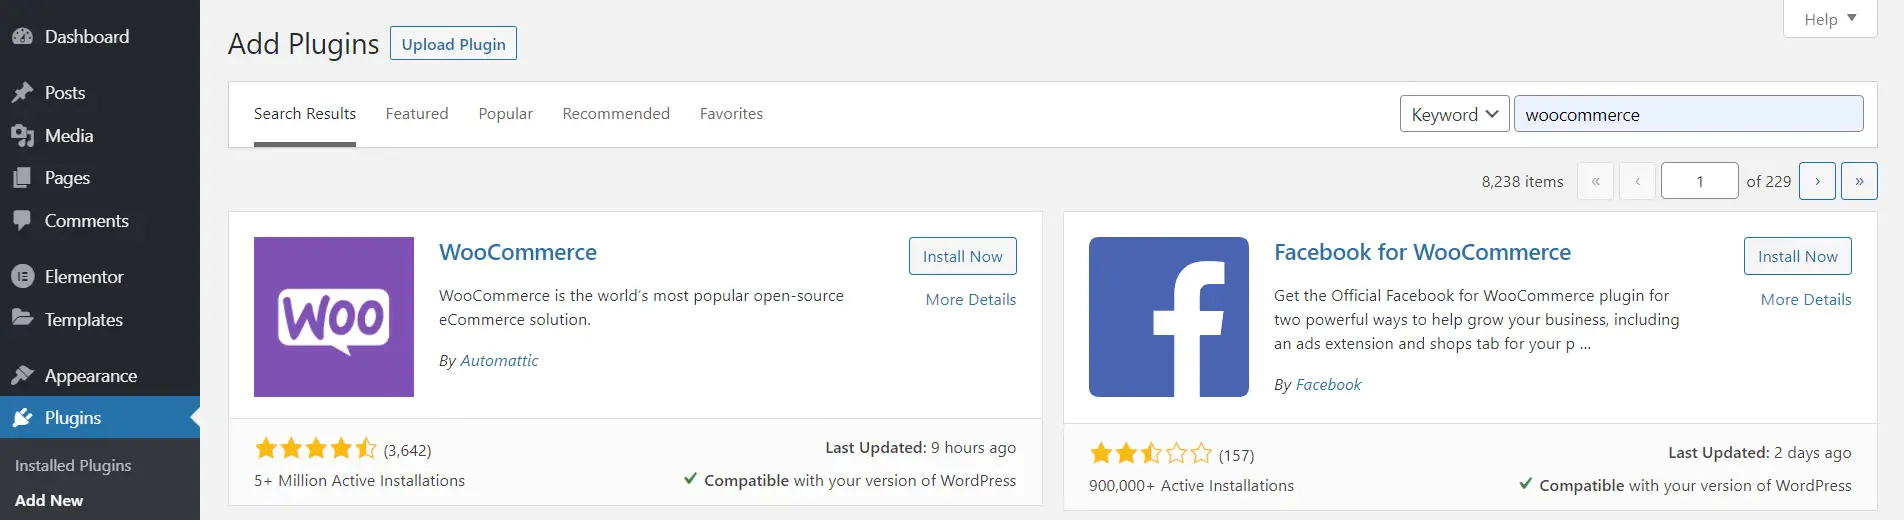This screenshot has width=1904, height=520.
Task: Click the Appearance paintbrush icon
Action: coord(22,376)
